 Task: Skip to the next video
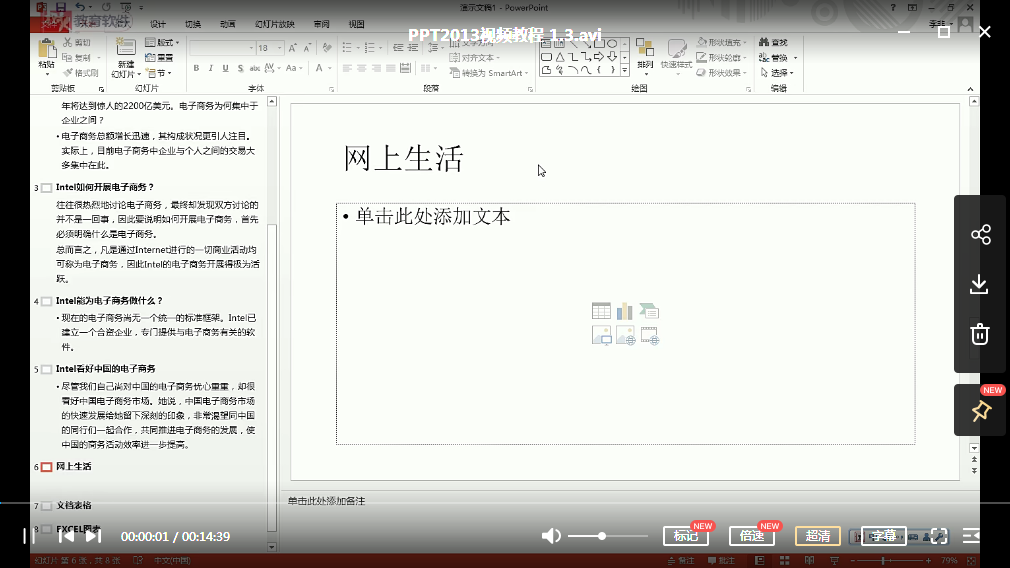tap(93, 536)
